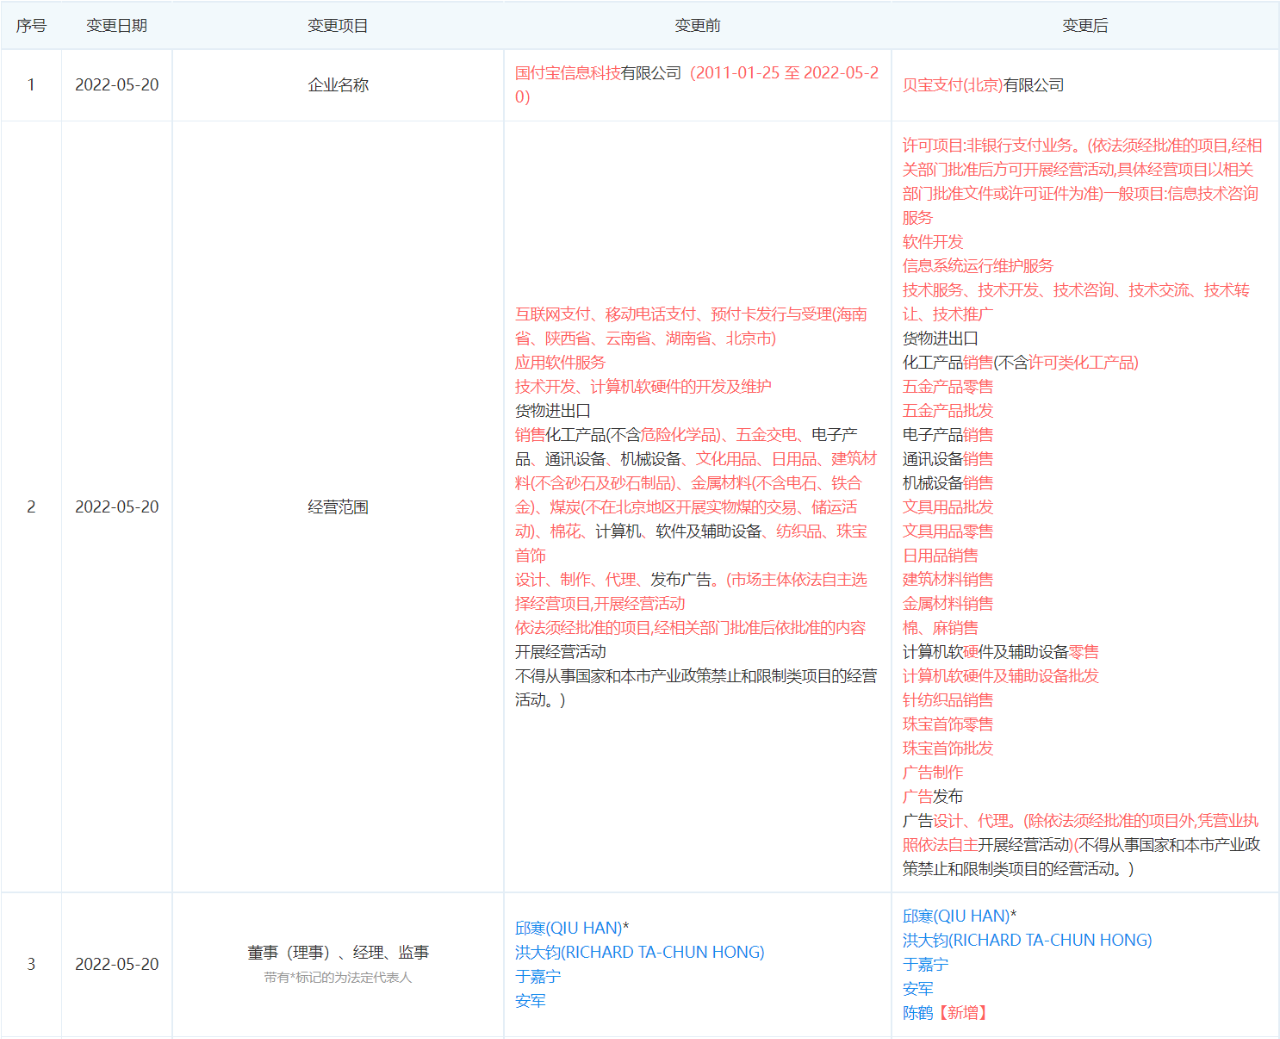The height and width of the screenshot is (1039, 1280).
Task: Open 于嘉宁 link in 变更前 column
Action: [538, 976]
